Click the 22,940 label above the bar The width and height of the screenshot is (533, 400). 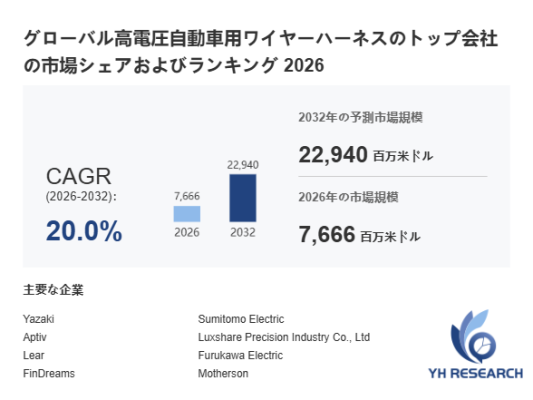243,165
